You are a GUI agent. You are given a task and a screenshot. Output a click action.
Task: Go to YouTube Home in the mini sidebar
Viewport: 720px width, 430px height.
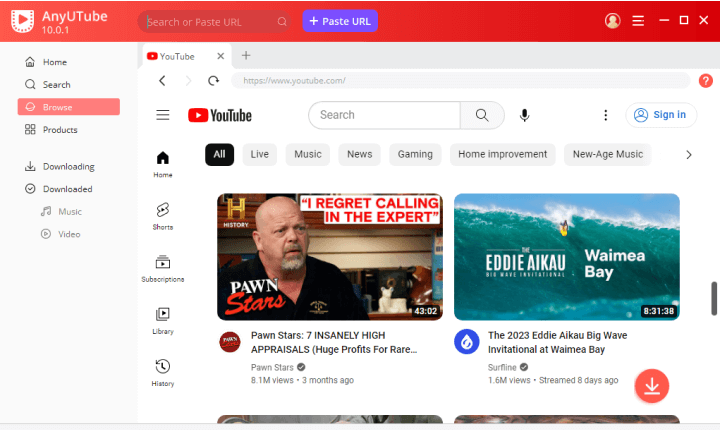[163, 164]
